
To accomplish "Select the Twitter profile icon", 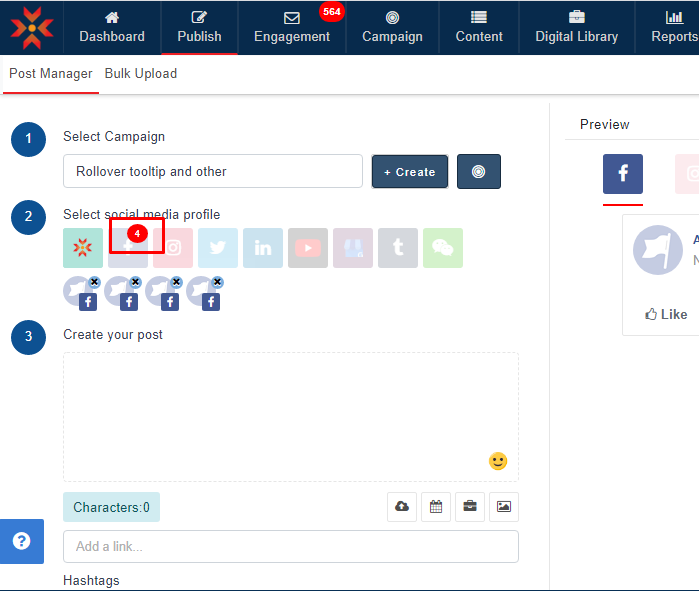I will click(x=218, y=248).
